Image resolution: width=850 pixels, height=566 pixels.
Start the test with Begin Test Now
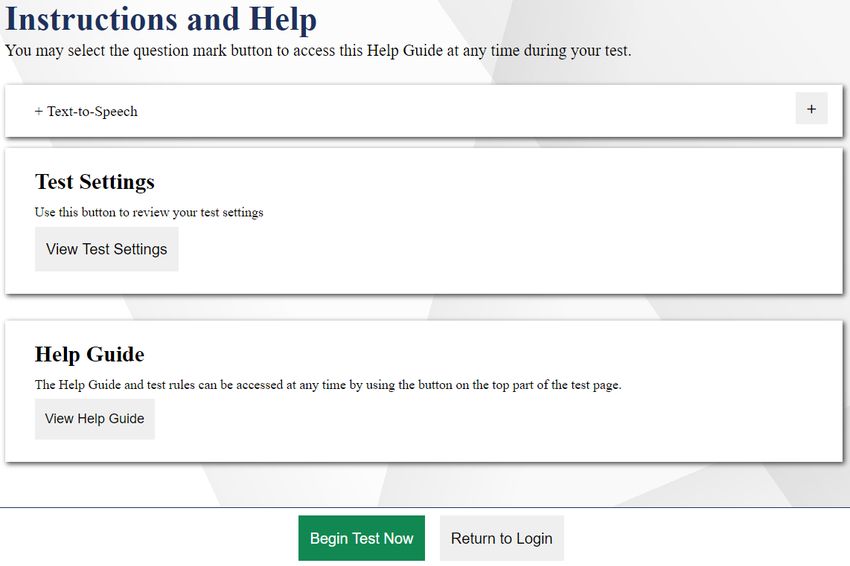362,538
